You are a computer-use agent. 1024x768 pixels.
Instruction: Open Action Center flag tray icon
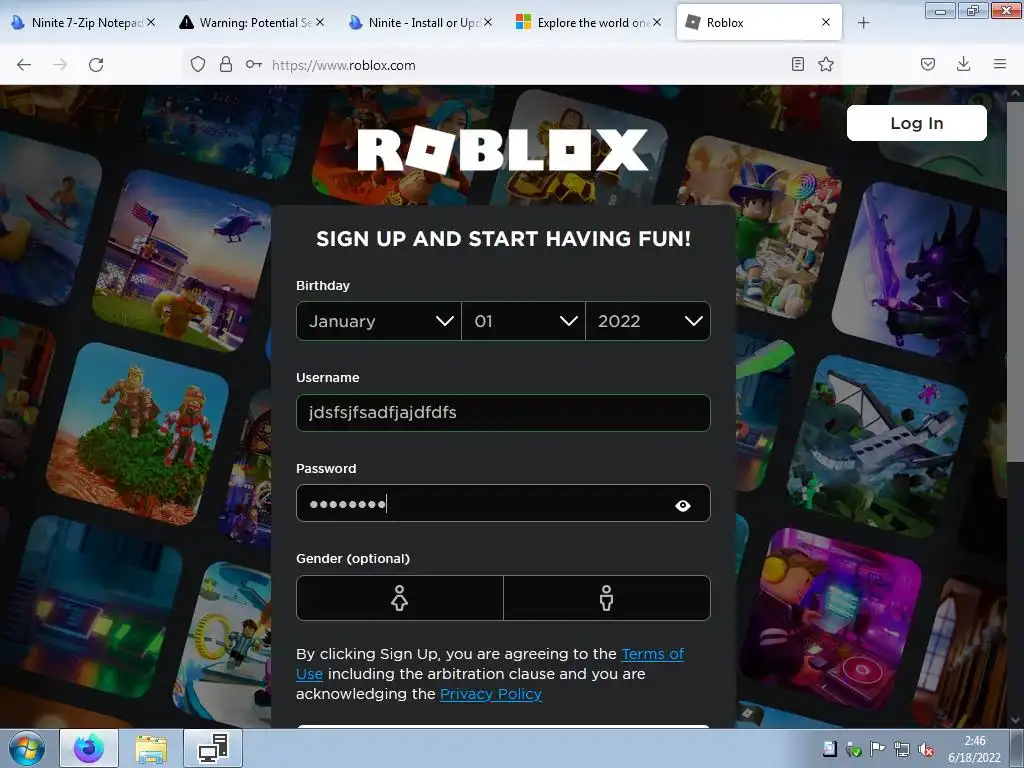877,749
